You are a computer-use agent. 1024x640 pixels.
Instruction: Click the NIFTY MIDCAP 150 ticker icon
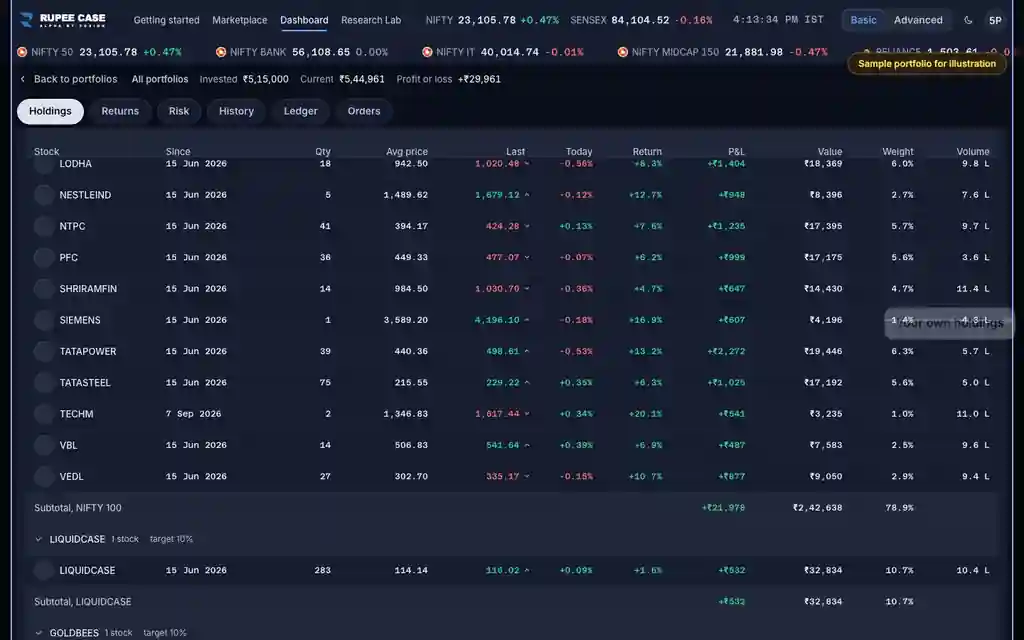[x=622, y=52]
